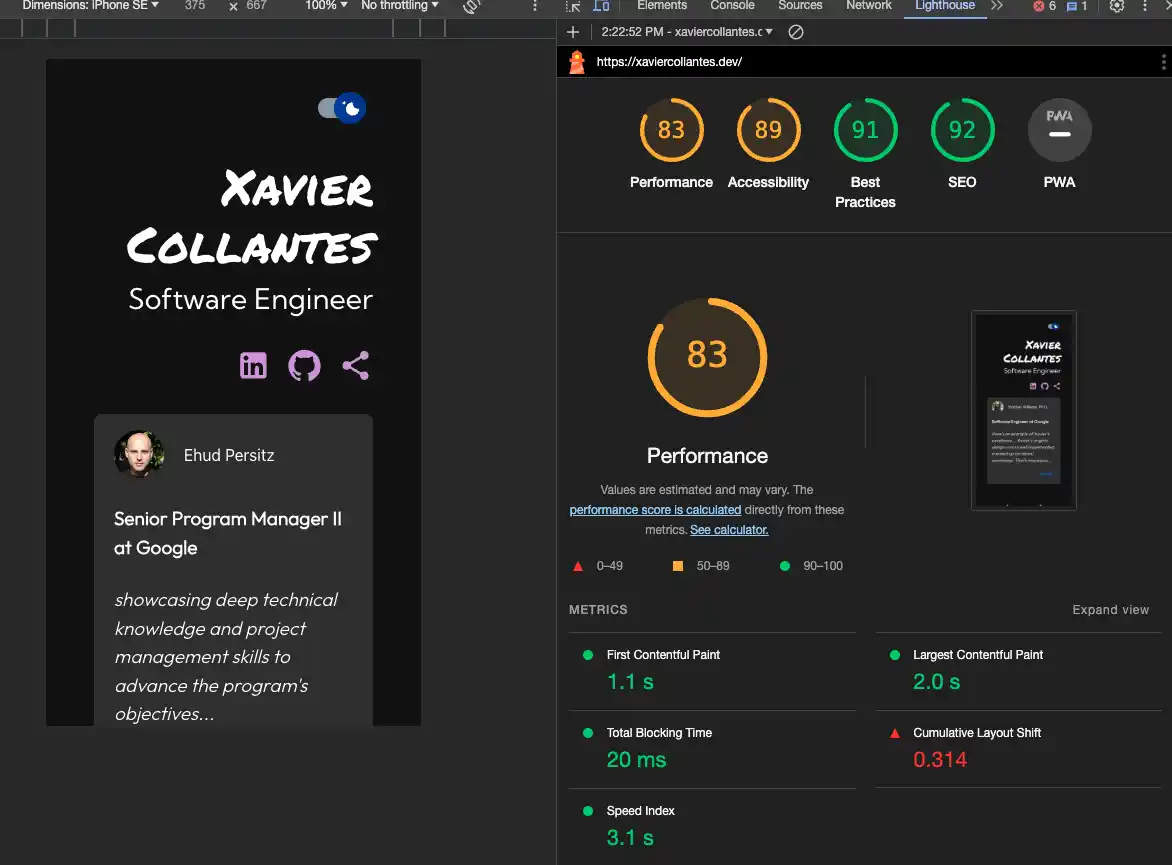1172x865 pixels.
Task: Click the red error count indicator
Action: pos(1045,6)
